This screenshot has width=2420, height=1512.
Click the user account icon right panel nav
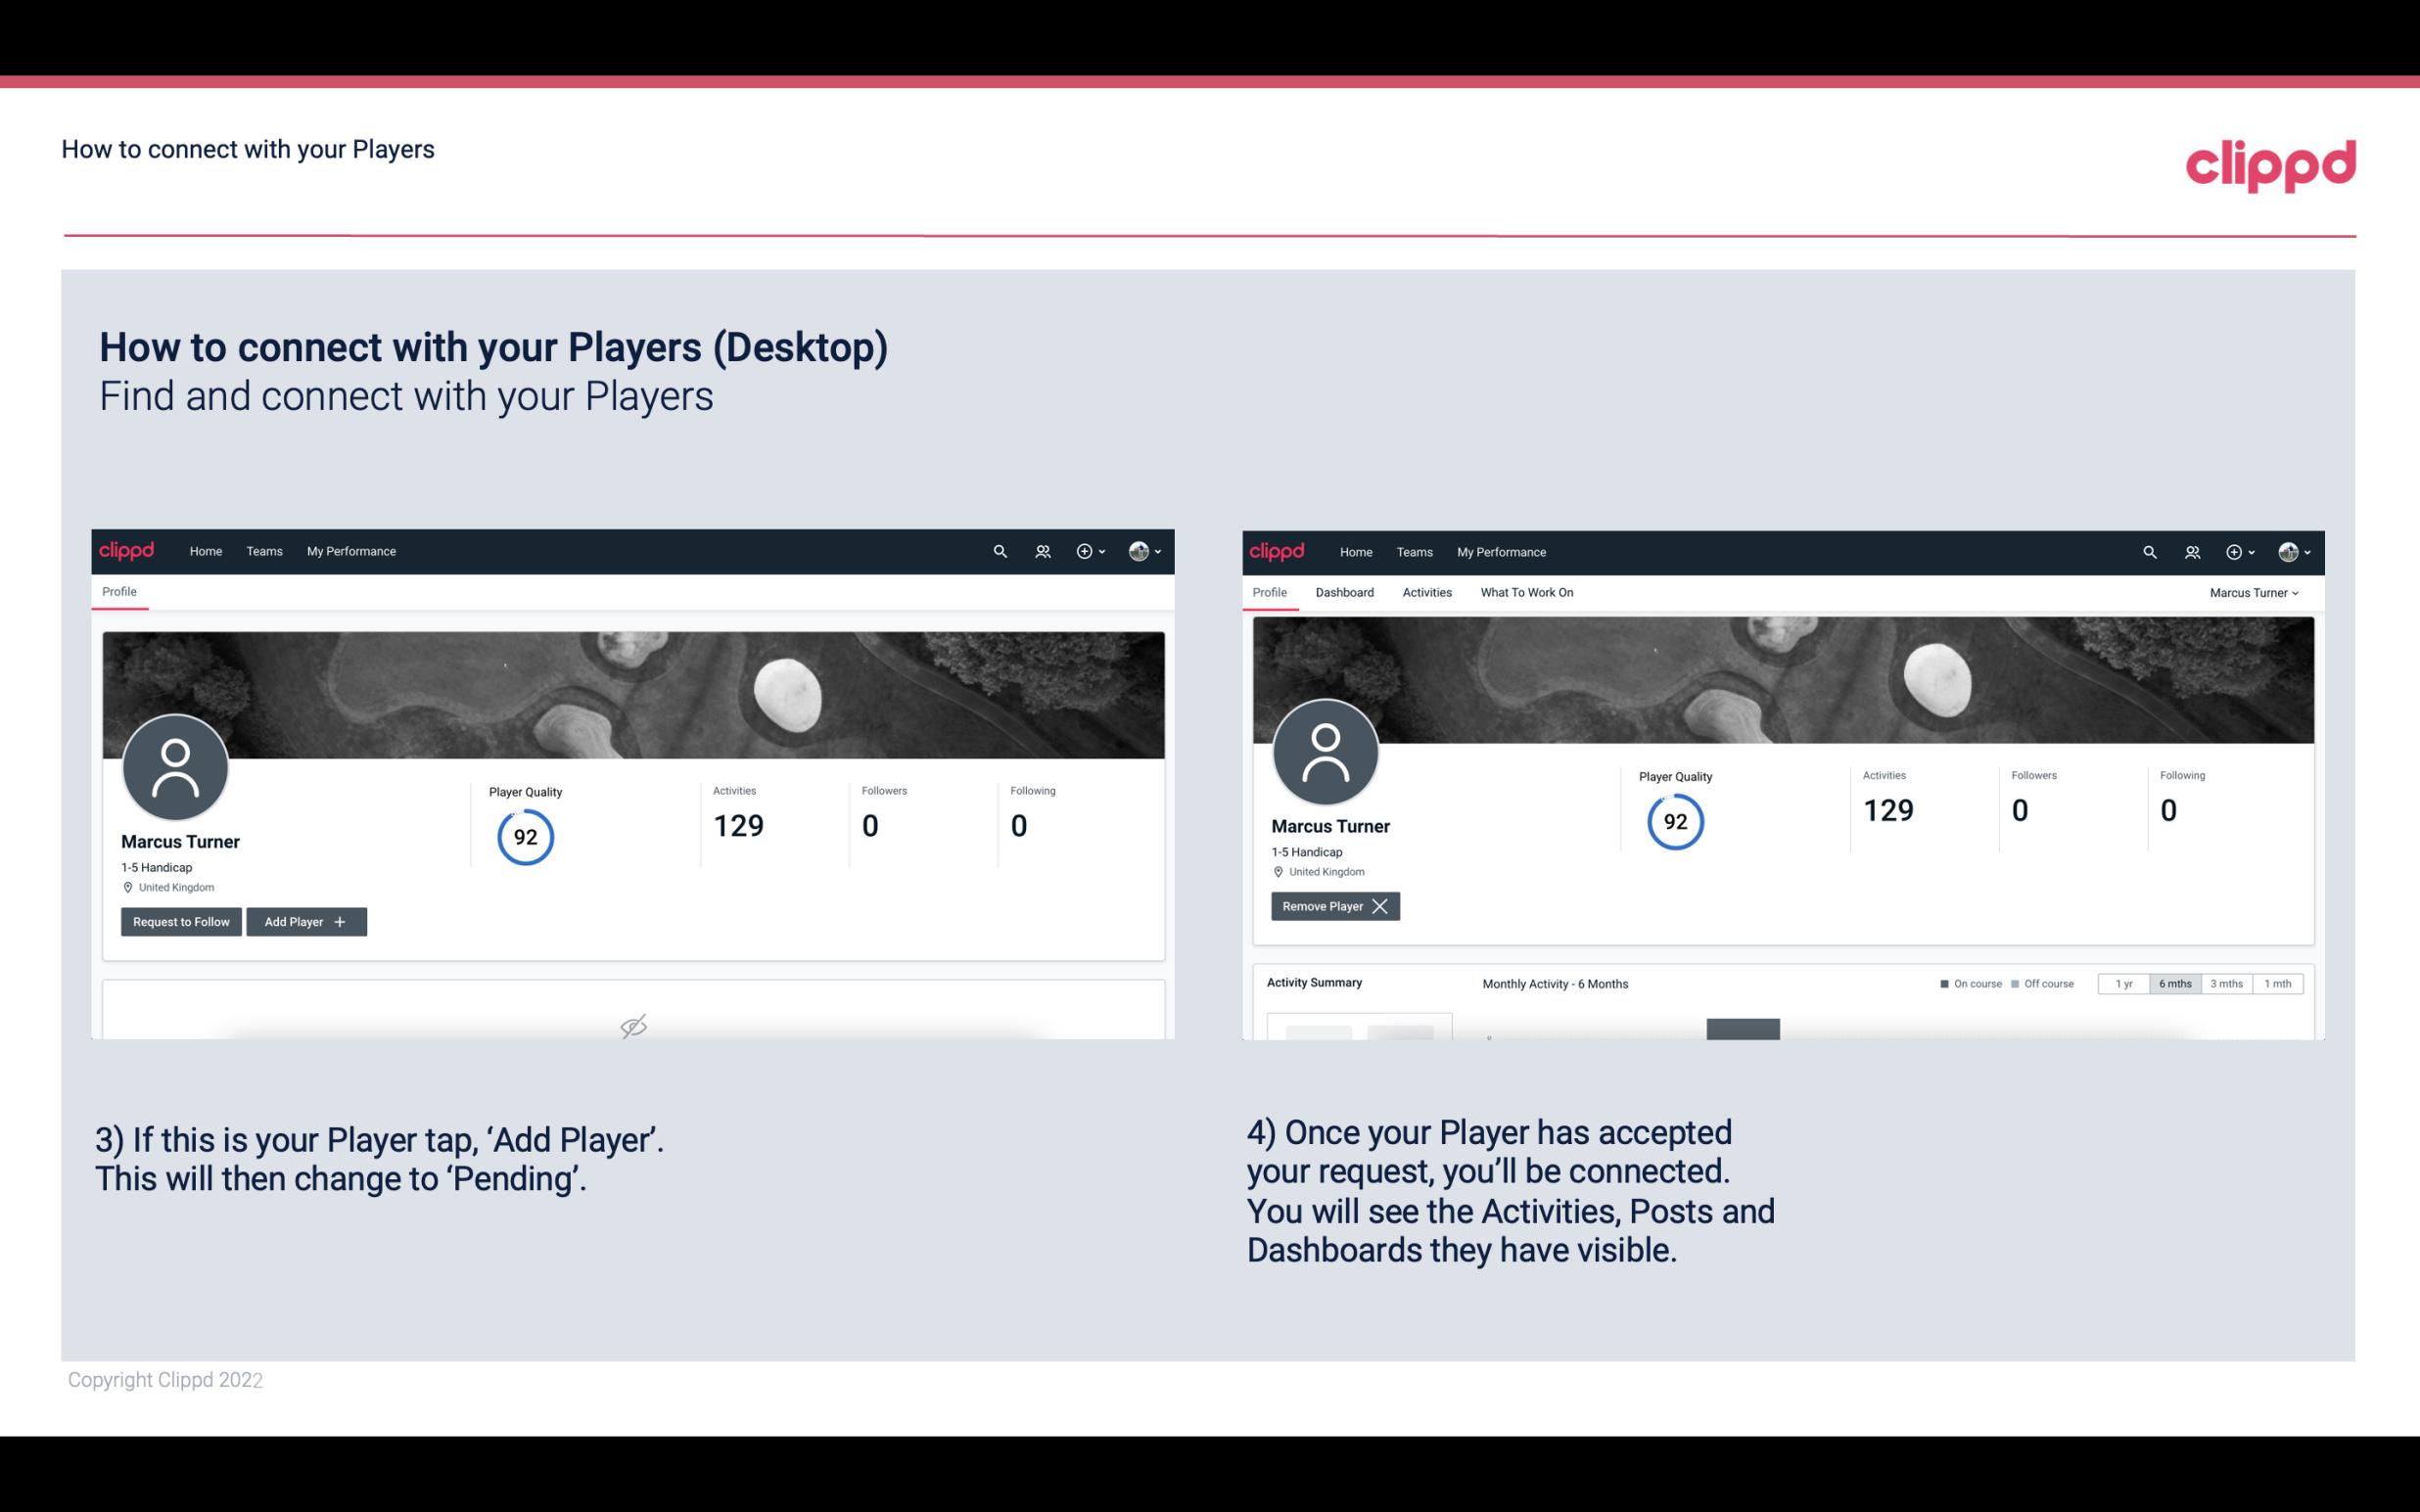click(2288, 550)
